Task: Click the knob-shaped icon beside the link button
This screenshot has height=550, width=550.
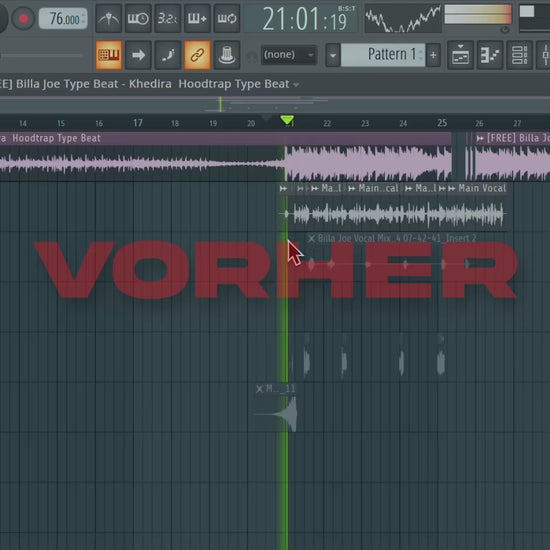Action: [x=227, y=55]
